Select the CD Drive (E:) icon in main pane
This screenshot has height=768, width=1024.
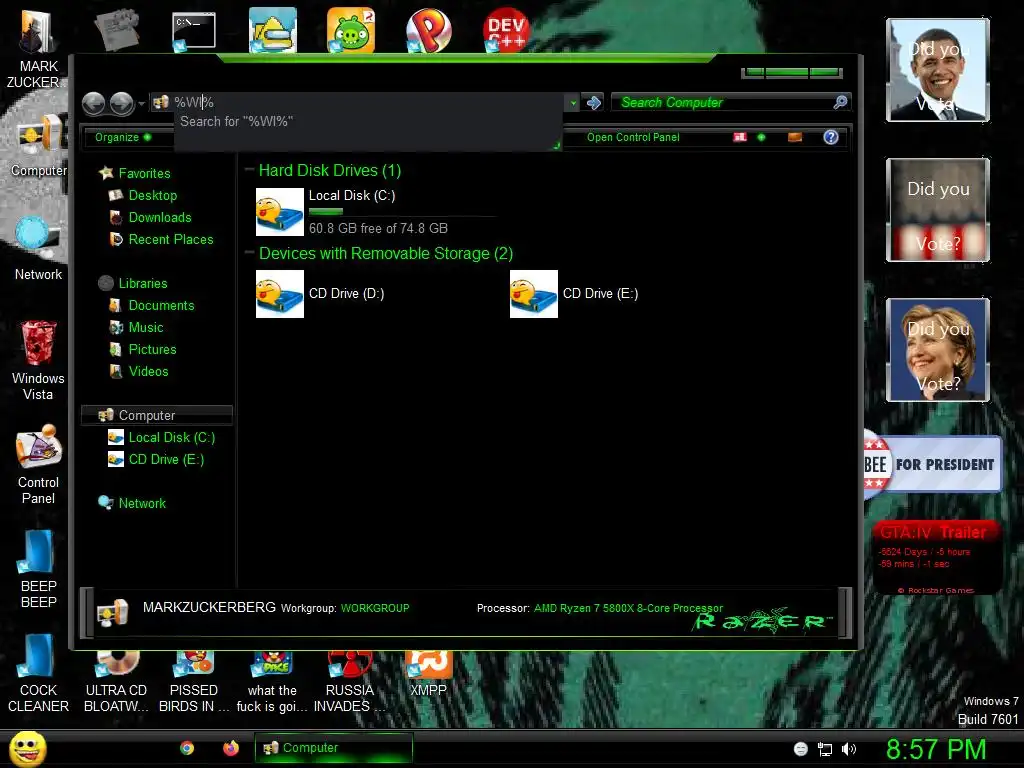pos(534,294)
